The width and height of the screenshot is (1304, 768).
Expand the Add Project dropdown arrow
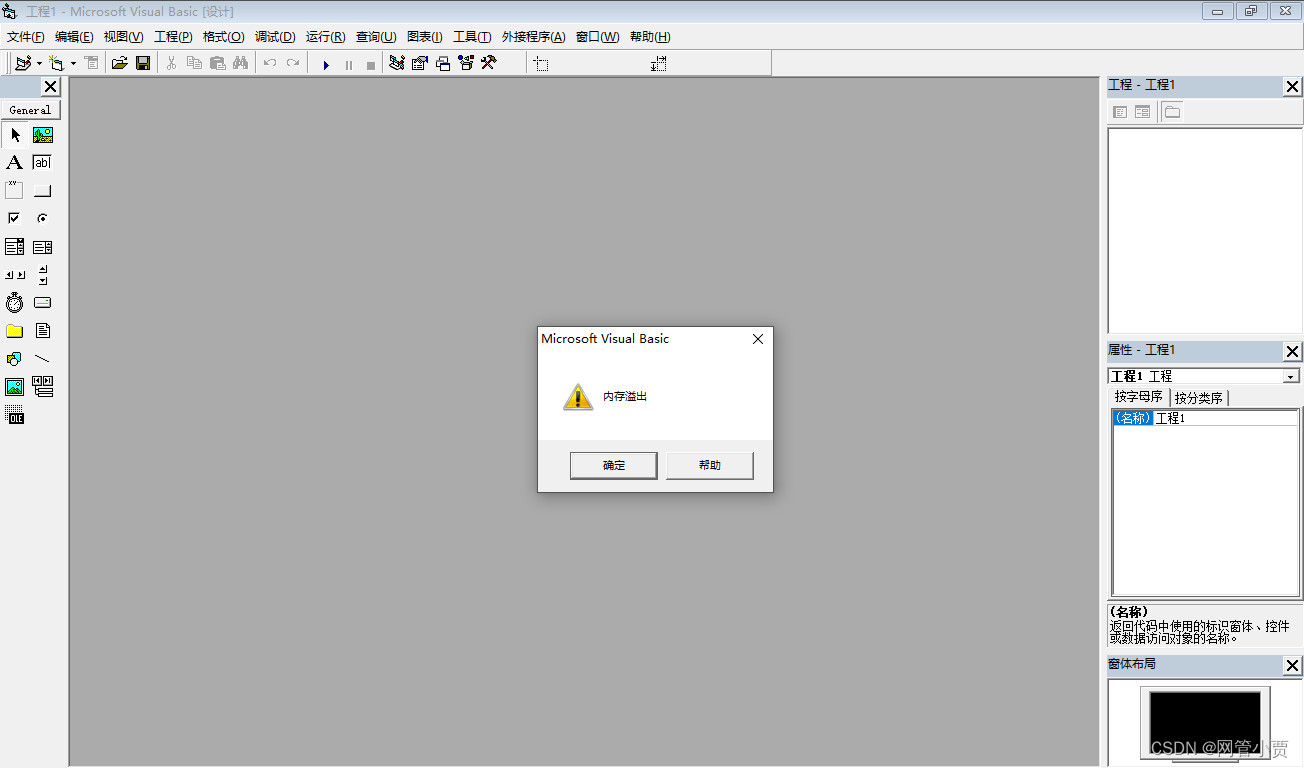tap(39, 63)
